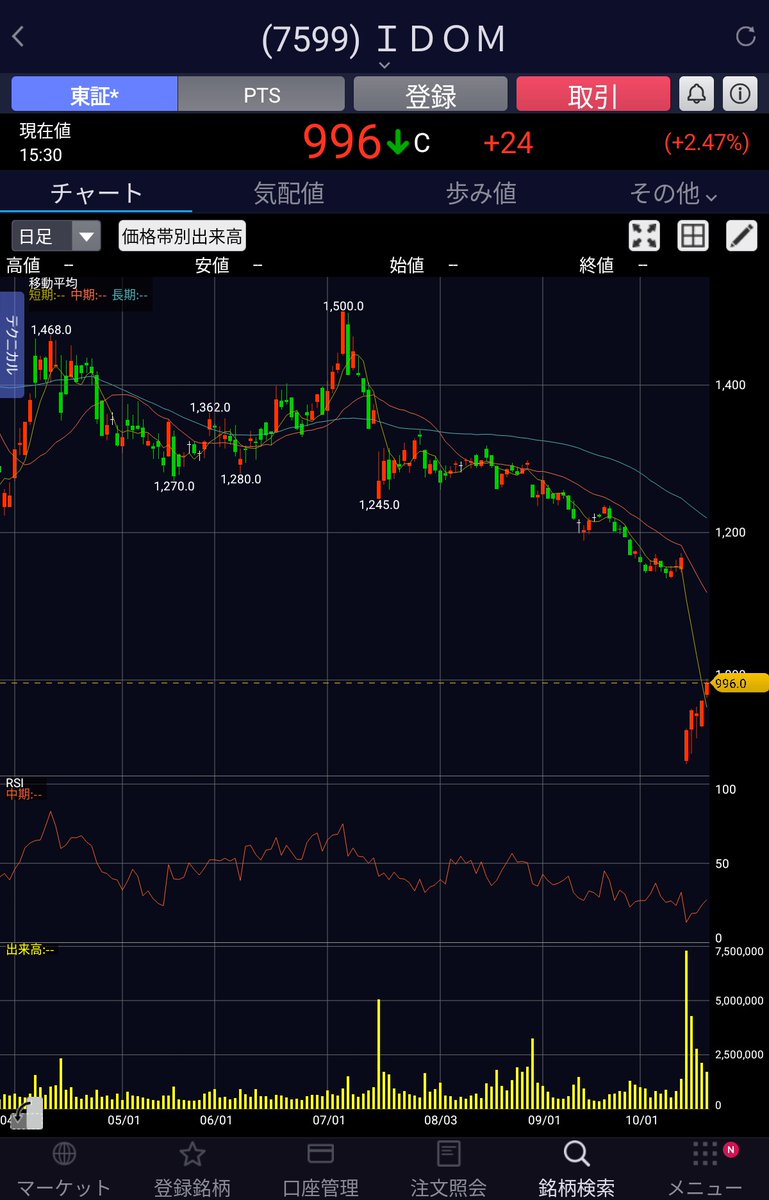769x1200 pixels.
Task: Tap the 1,468.0 price label
Action: [x=51, y=329]
